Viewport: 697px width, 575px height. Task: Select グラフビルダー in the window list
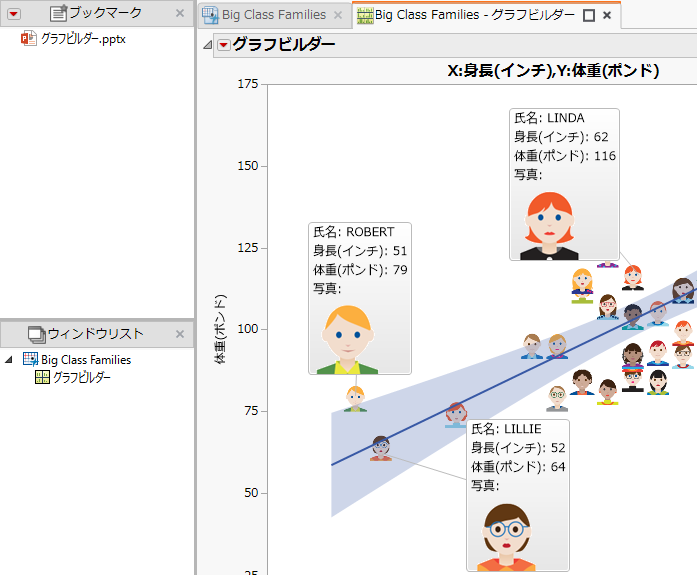[82, 377]
